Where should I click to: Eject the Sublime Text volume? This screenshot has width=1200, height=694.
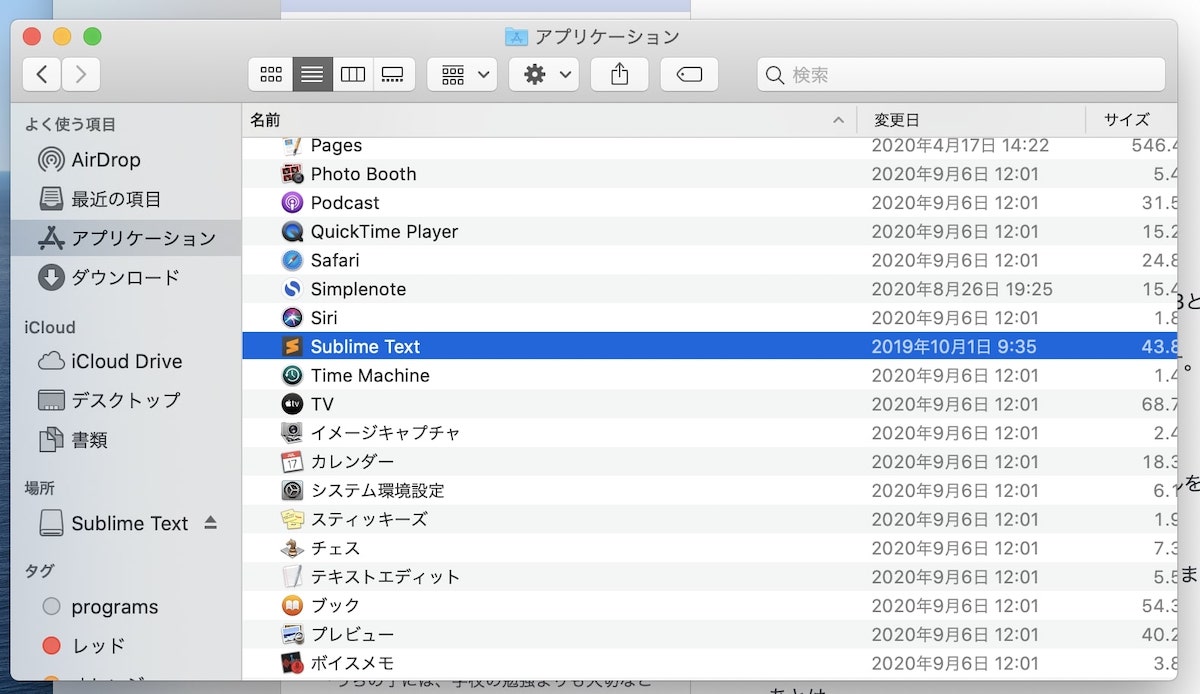coord(210,523)
